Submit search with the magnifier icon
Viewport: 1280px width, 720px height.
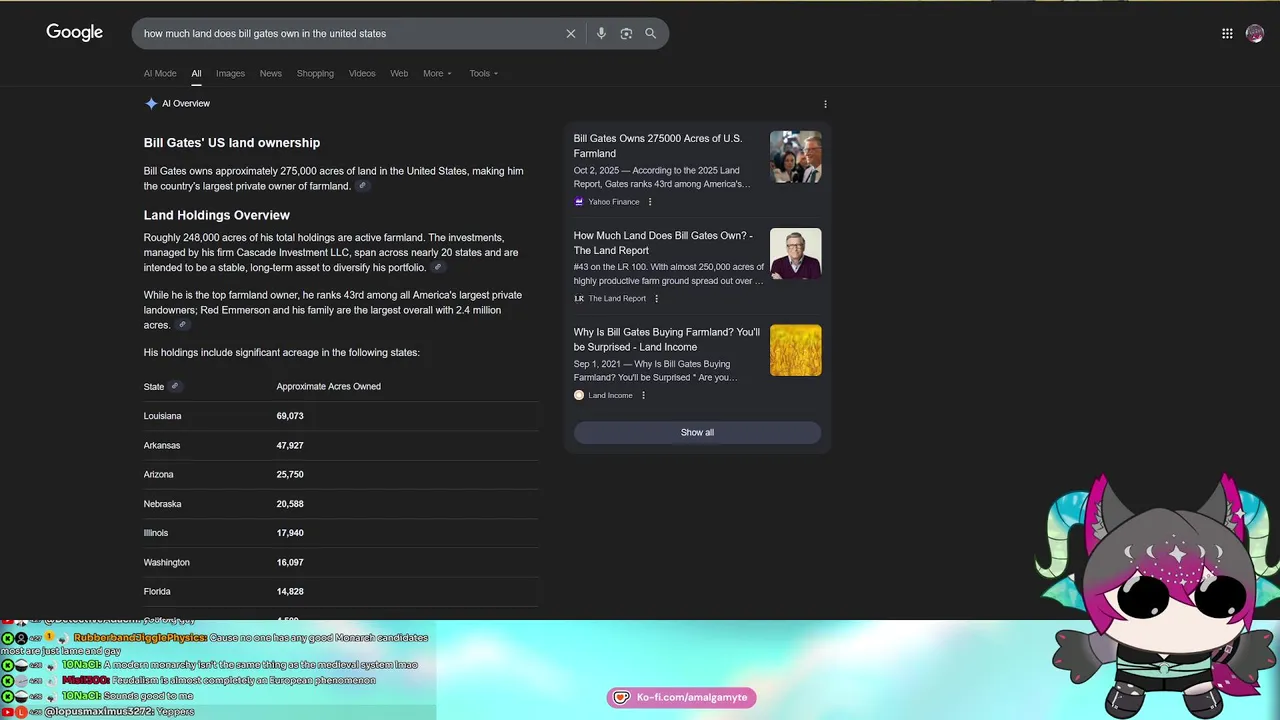pos(651,33)
